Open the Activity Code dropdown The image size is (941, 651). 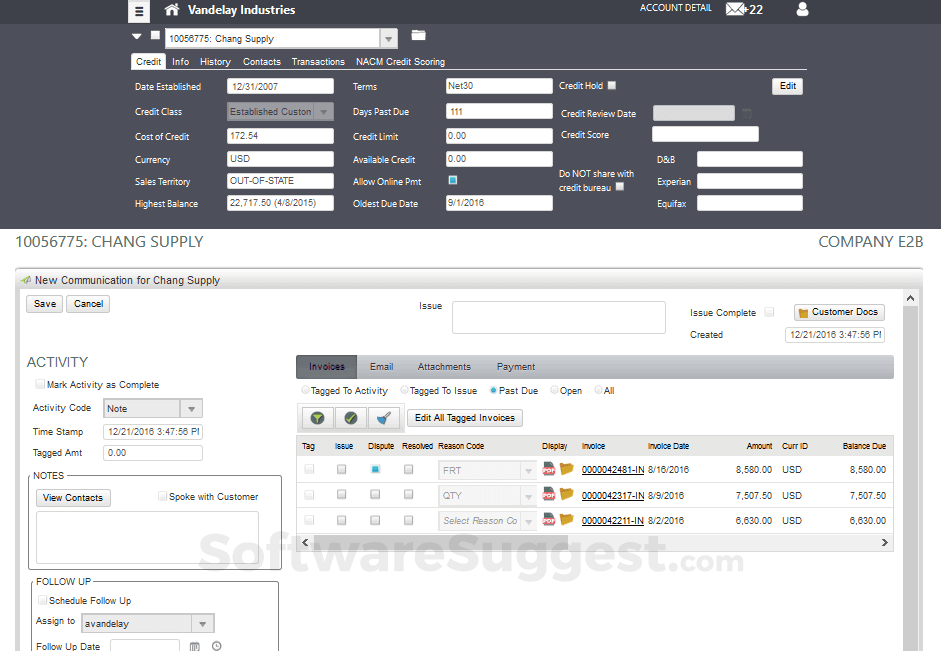point(191,408)
